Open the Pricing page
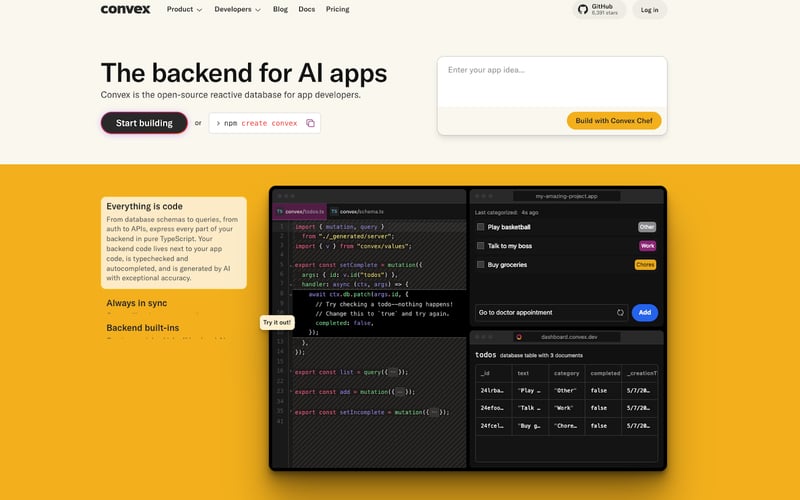This screenshot has height=500, width=800. (x=338, y=9)
